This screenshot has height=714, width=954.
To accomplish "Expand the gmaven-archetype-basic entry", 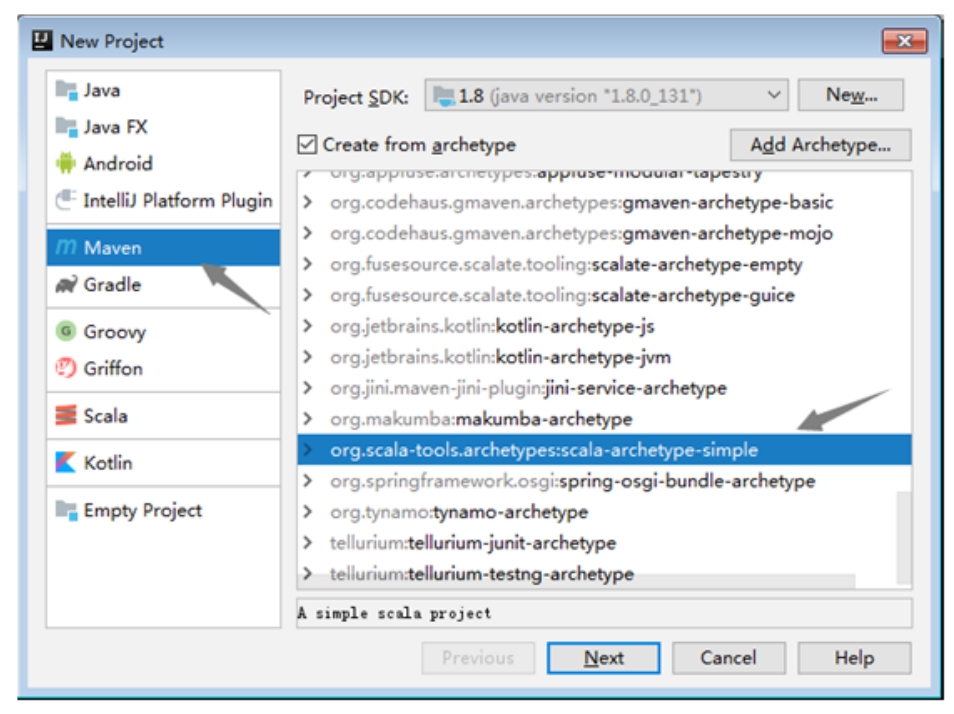I will (x=308, y=202).
